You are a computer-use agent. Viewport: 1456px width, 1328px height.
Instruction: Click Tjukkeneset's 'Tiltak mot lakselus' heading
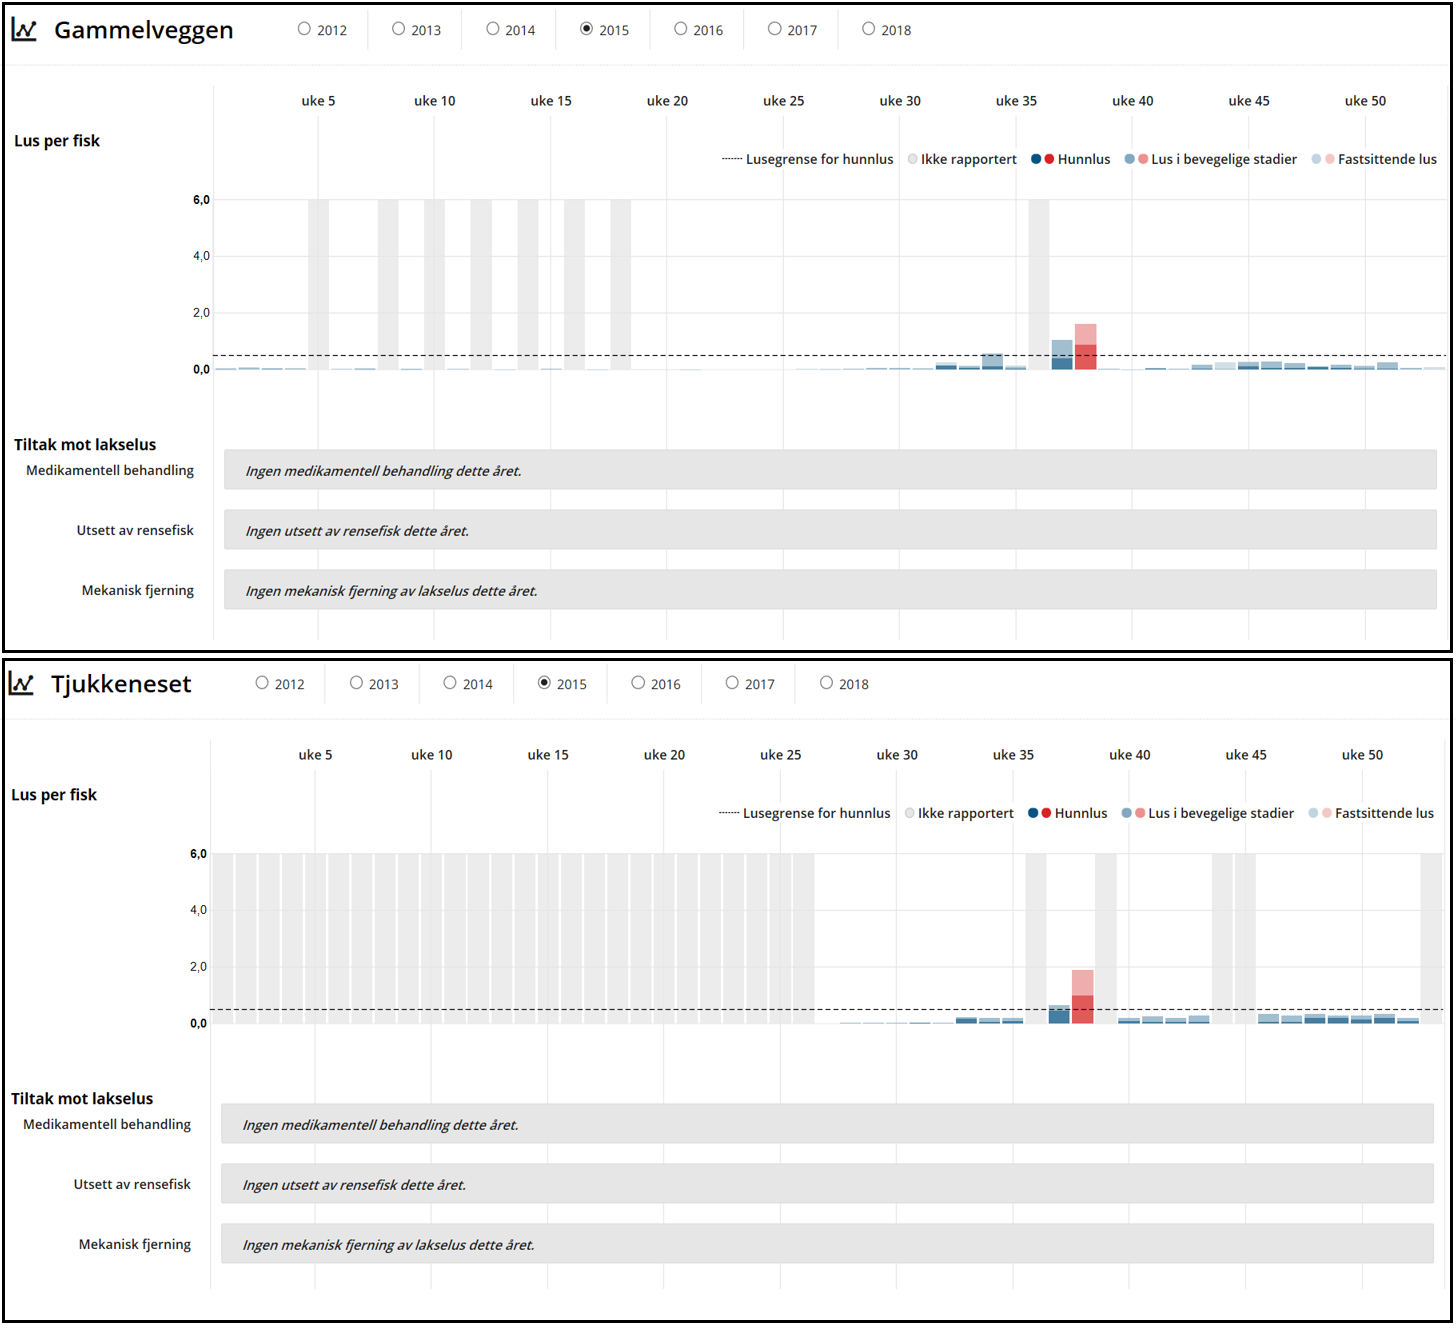pyautogui.click(x=82, y=1099)
